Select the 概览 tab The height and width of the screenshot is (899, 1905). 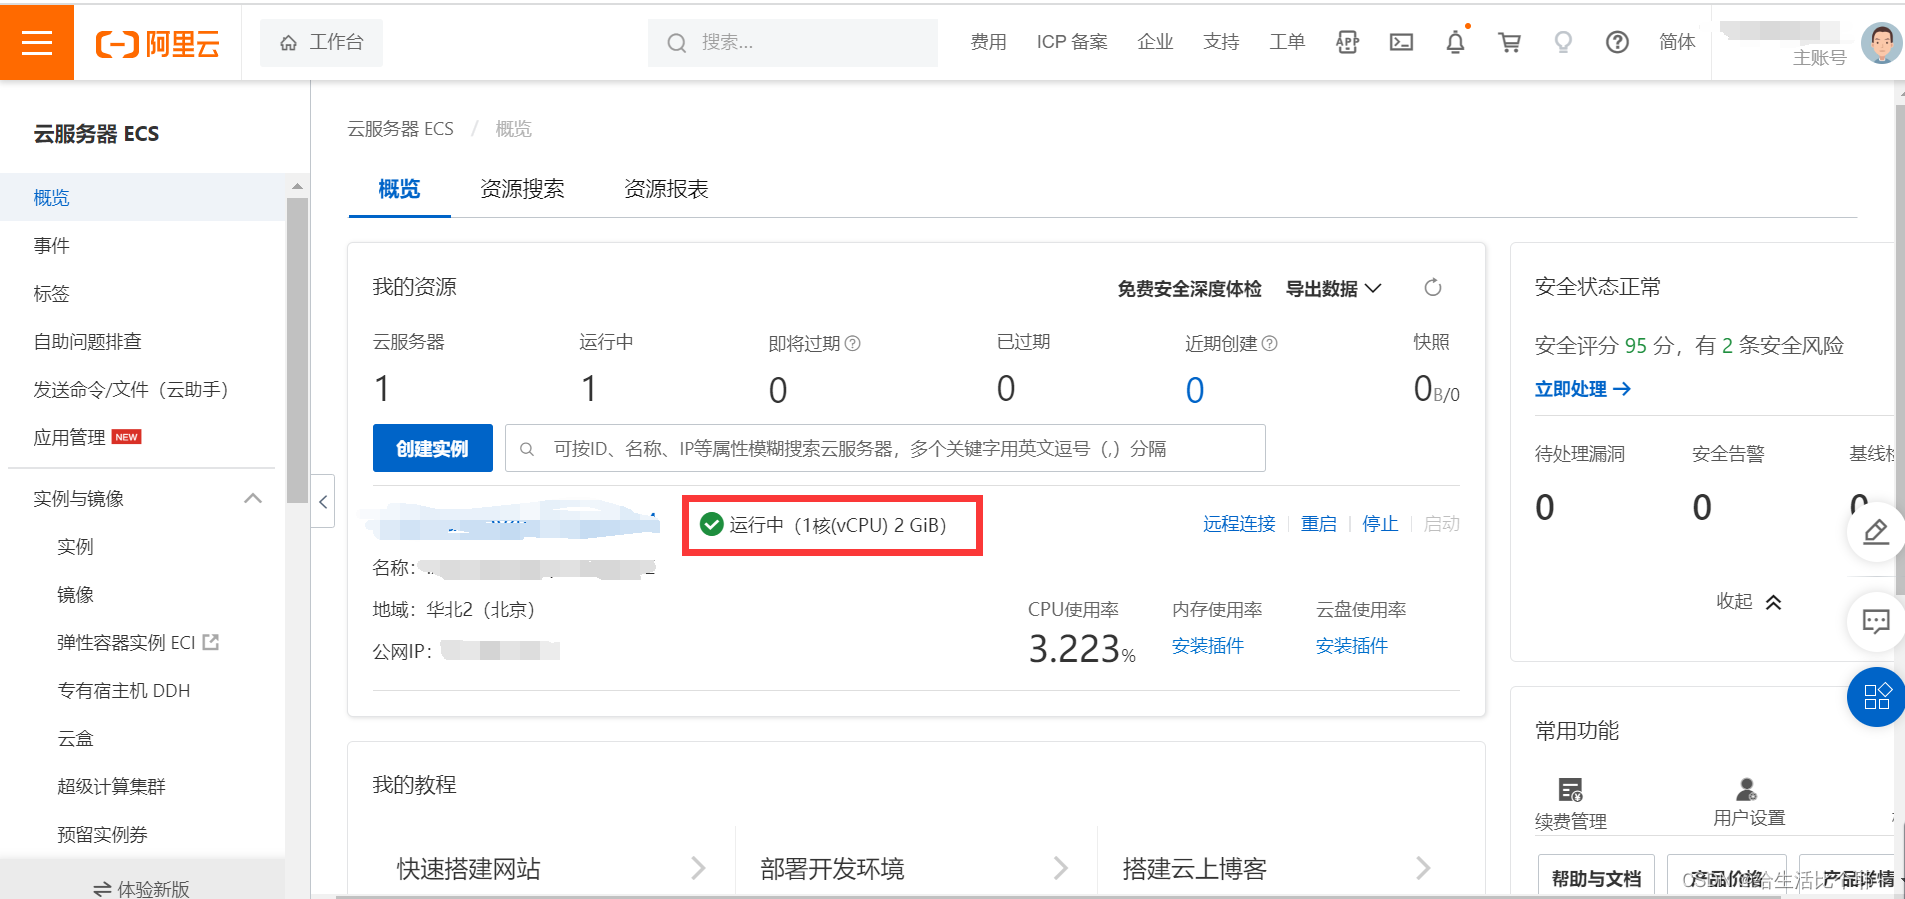click(x=399, y=189)
